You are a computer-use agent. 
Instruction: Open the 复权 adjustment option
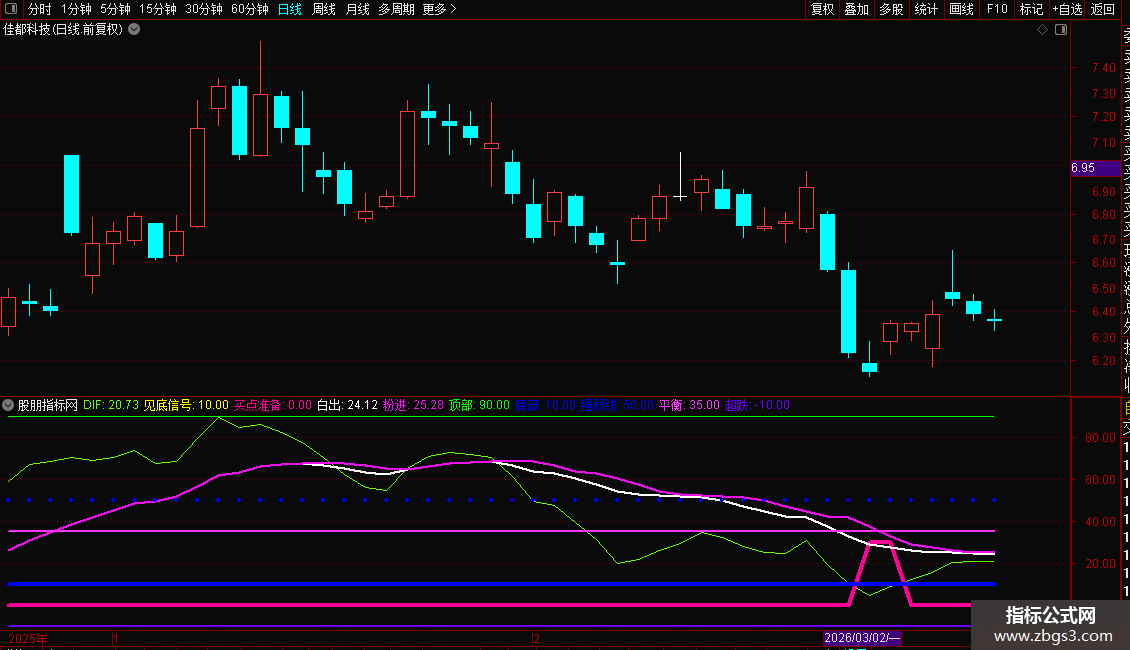point(822,9)
